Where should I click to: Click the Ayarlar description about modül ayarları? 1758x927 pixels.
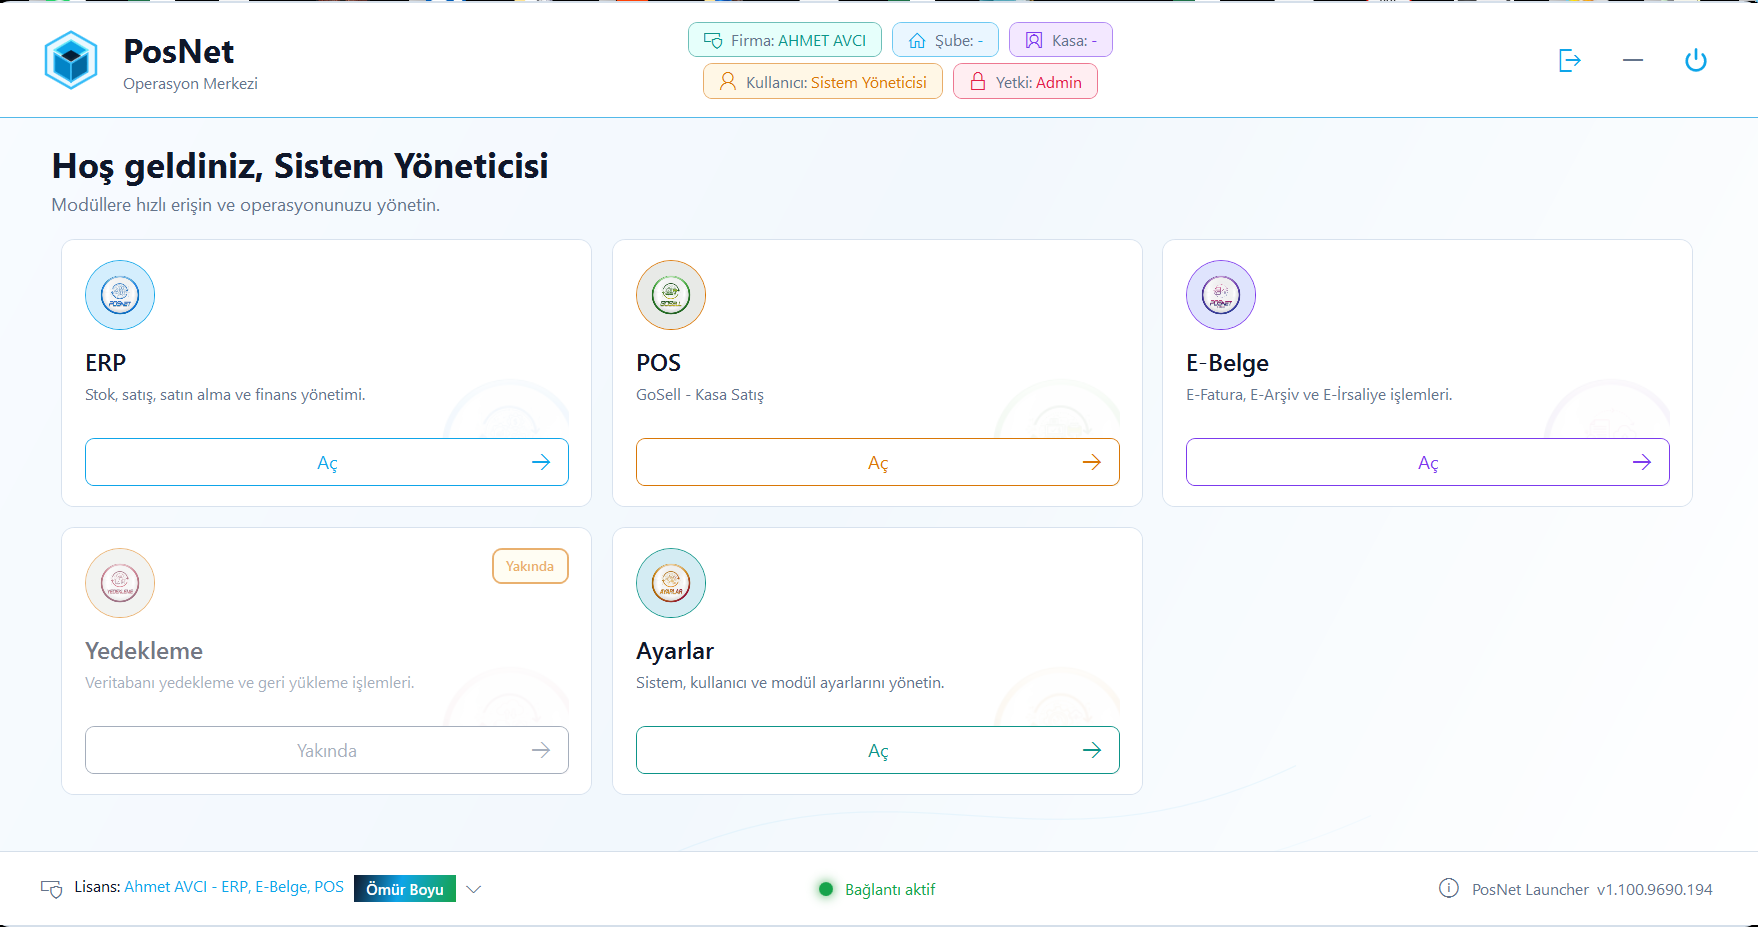click(790, 683)
